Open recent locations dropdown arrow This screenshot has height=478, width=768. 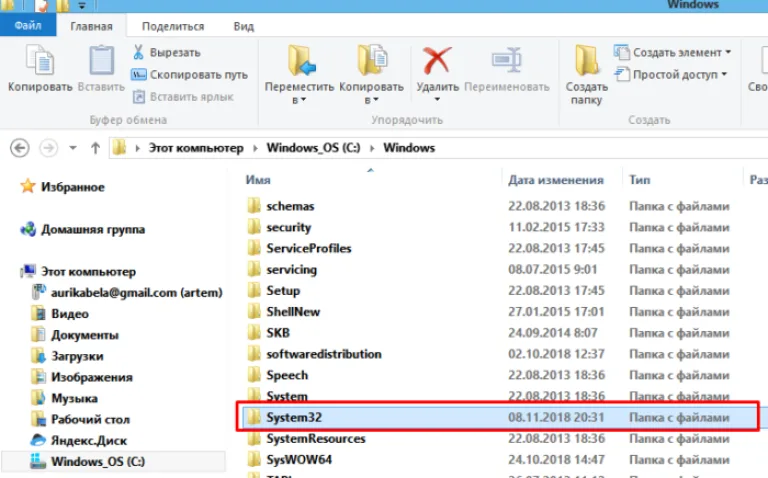tap(73, 148)
